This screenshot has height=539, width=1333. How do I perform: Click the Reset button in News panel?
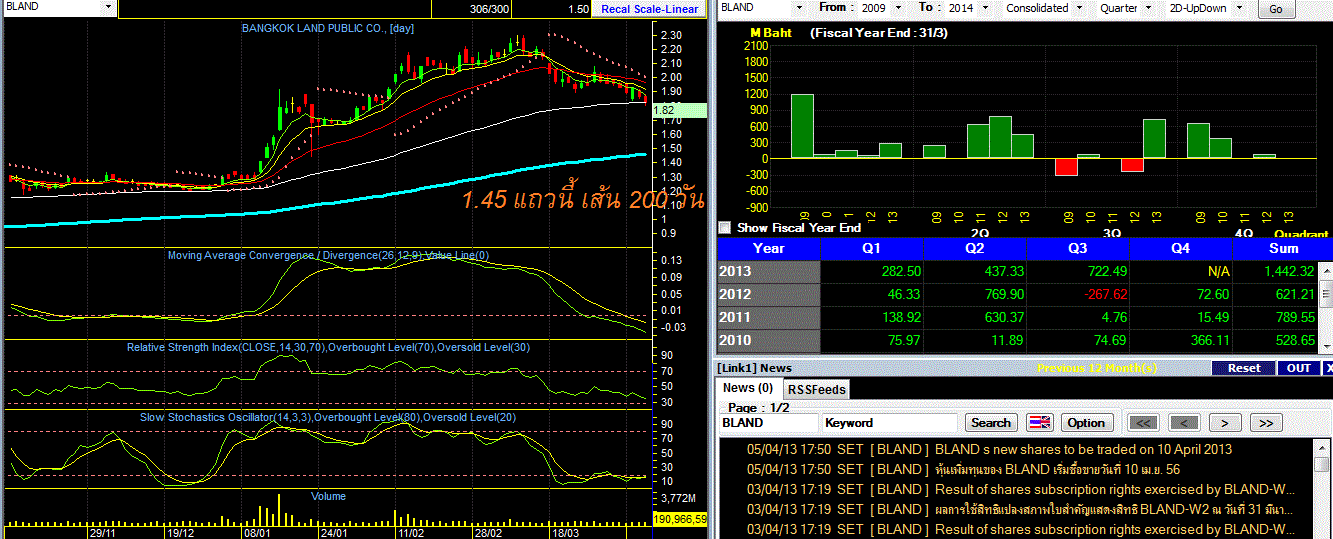[1244, 368]
